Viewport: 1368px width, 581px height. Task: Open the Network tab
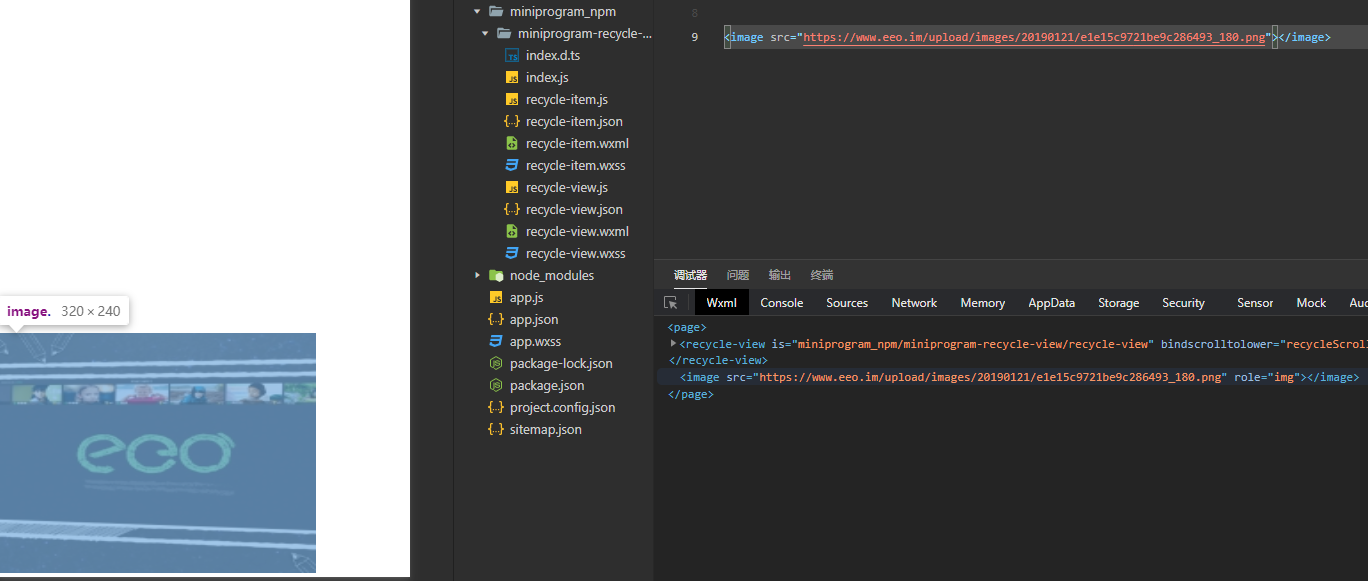coord(914,303)
